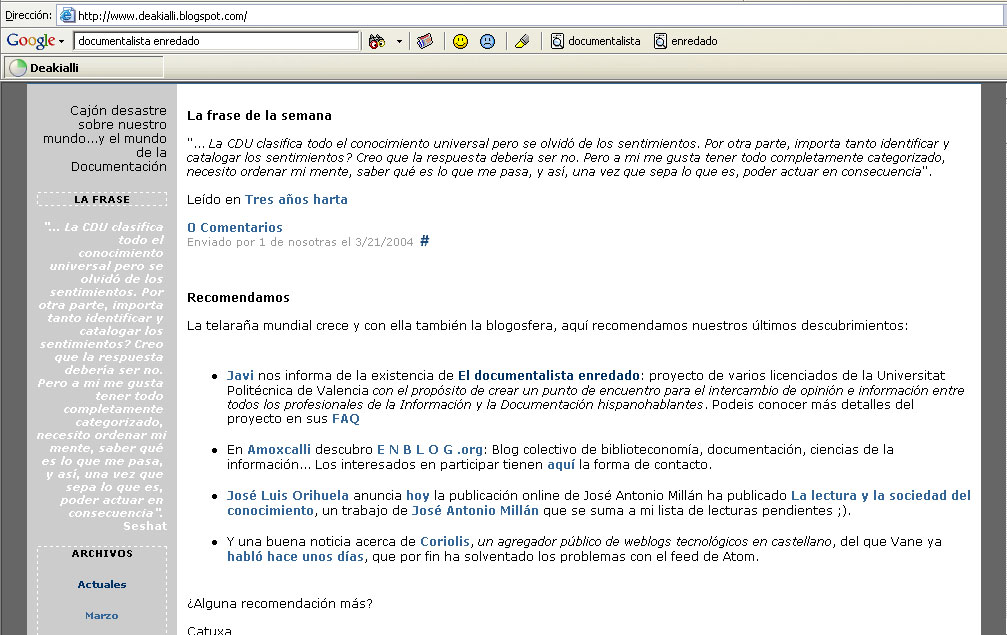1007x635 pixels.
Task: Find word 'documentalista' toolbar button
Action: [x=596, y=41]
